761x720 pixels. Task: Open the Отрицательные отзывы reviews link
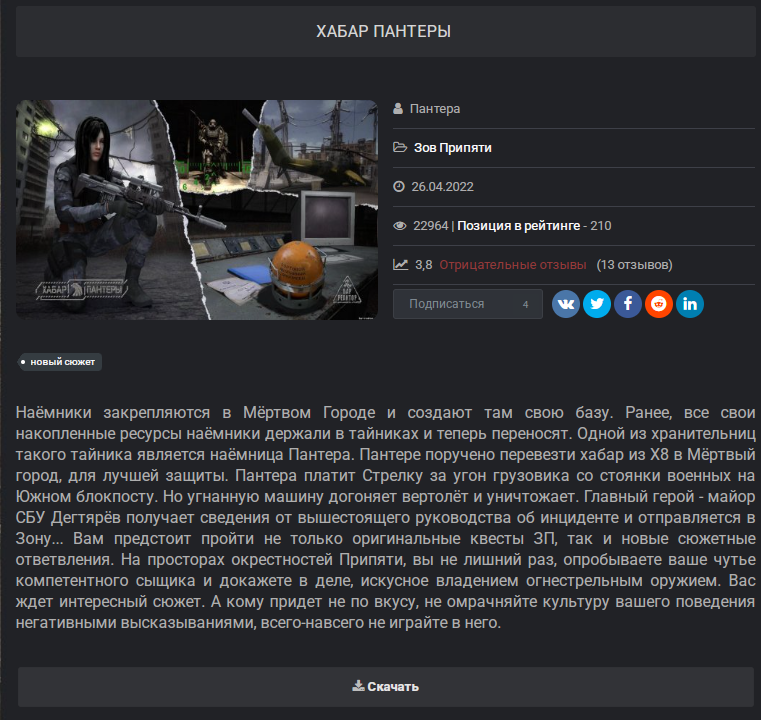click(513, 265)
